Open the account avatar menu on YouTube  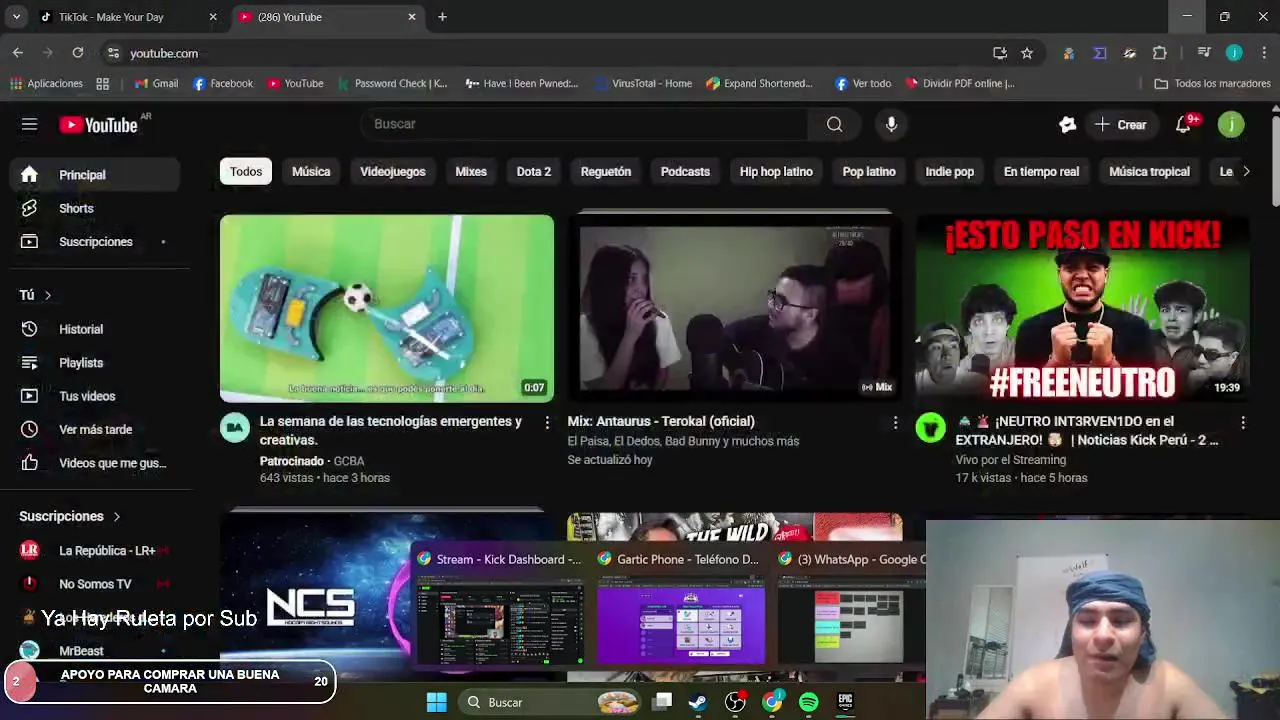pyautogui.click(x=1231, y=124)
